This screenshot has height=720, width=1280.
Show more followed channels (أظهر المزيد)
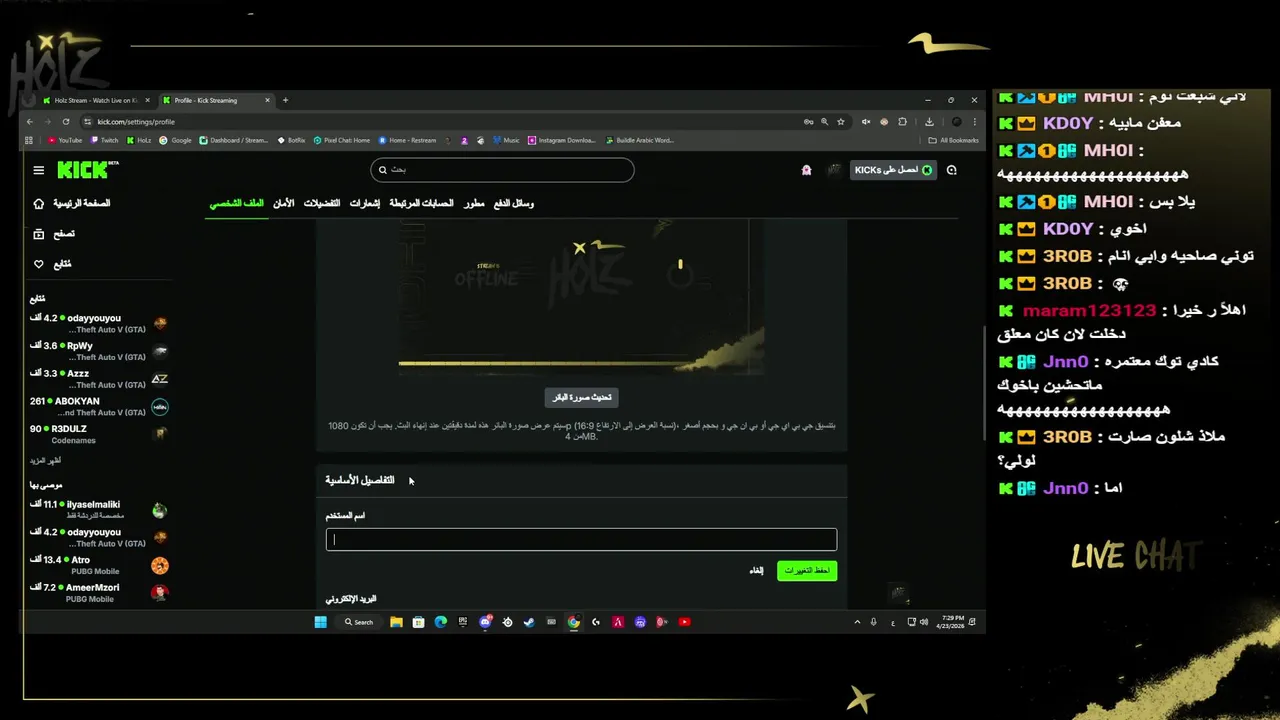coord(45,461)
